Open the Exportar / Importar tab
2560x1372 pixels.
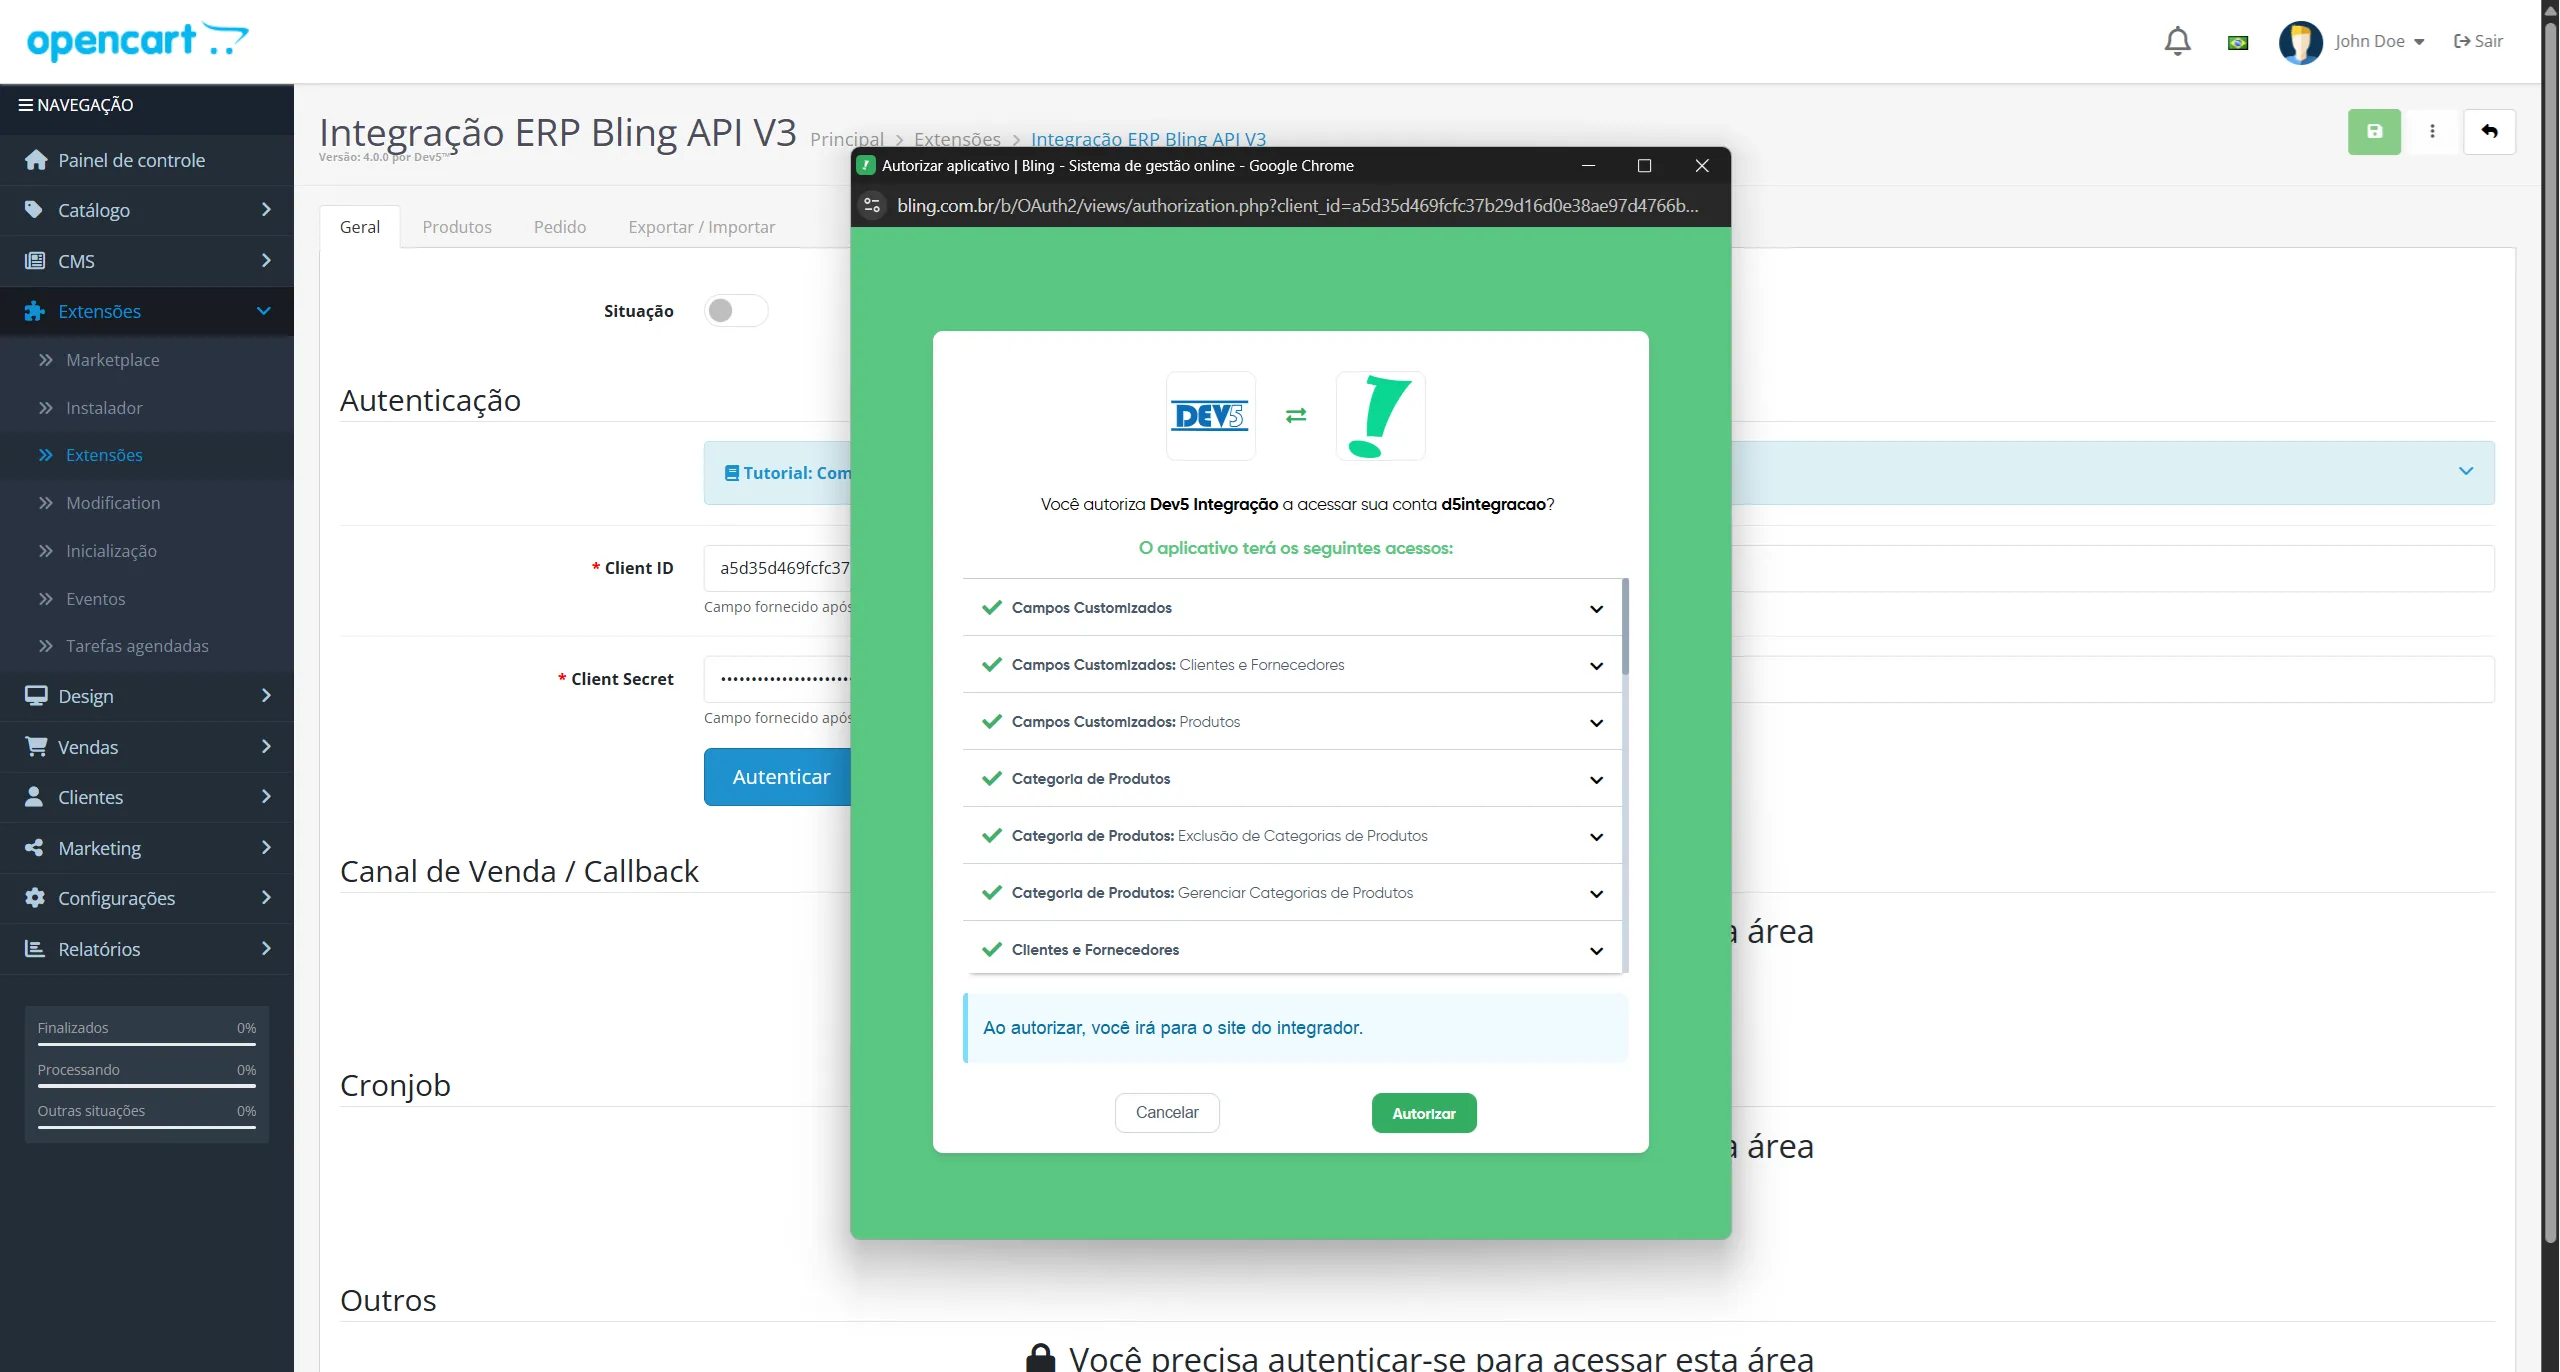[x=701, y=227]
